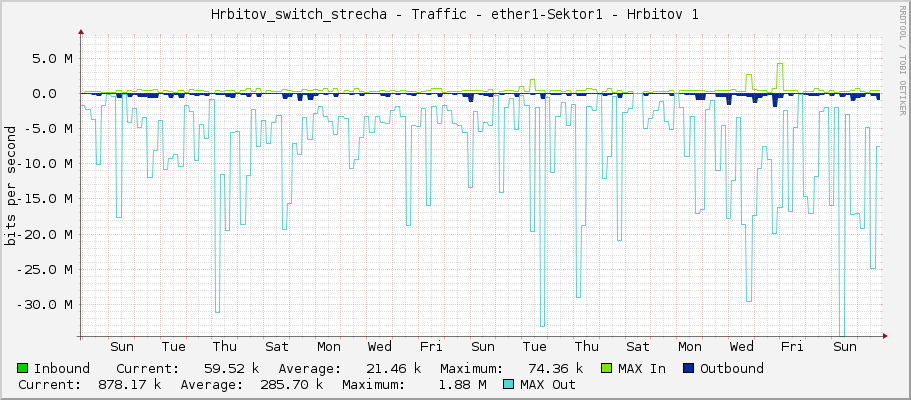Click the inbound average value '21.46 k'
This screenshot has width=911, height=400.
pos(393,368)
